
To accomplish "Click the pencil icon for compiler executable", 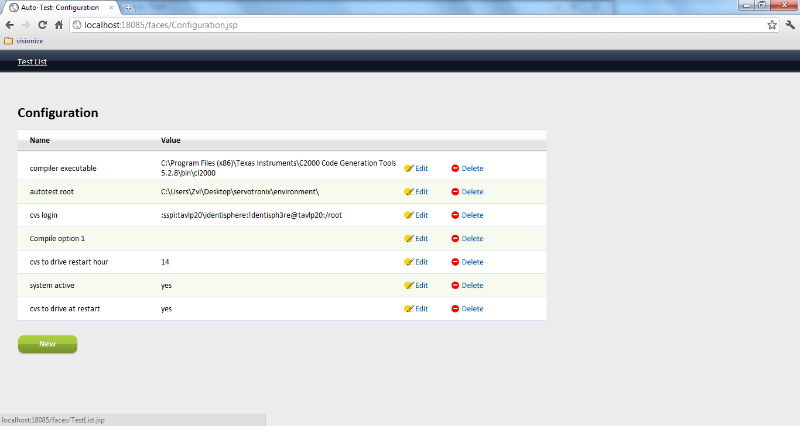I will (x=409, y=168).
